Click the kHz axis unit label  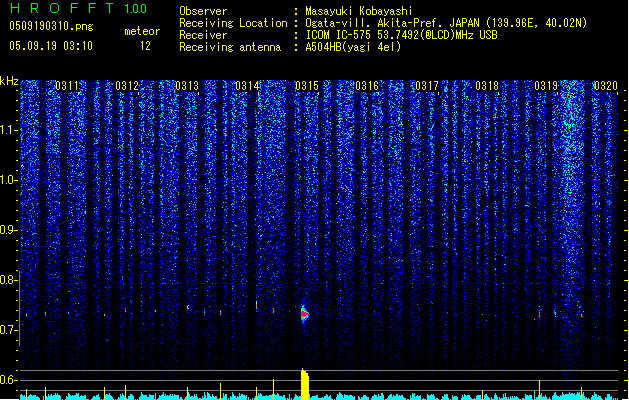pos(9,81)
